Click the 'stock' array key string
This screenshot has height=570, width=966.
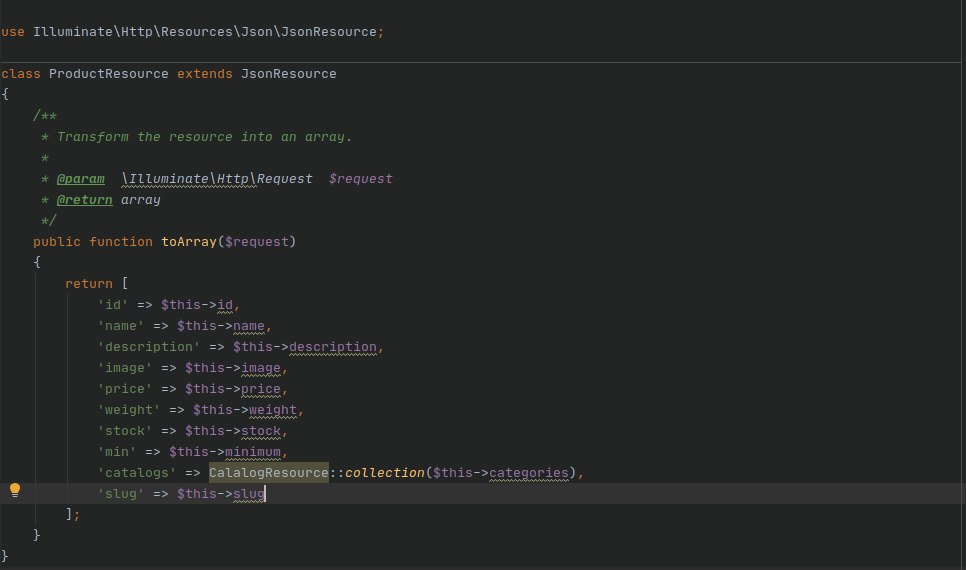click(x=124, y=431)
